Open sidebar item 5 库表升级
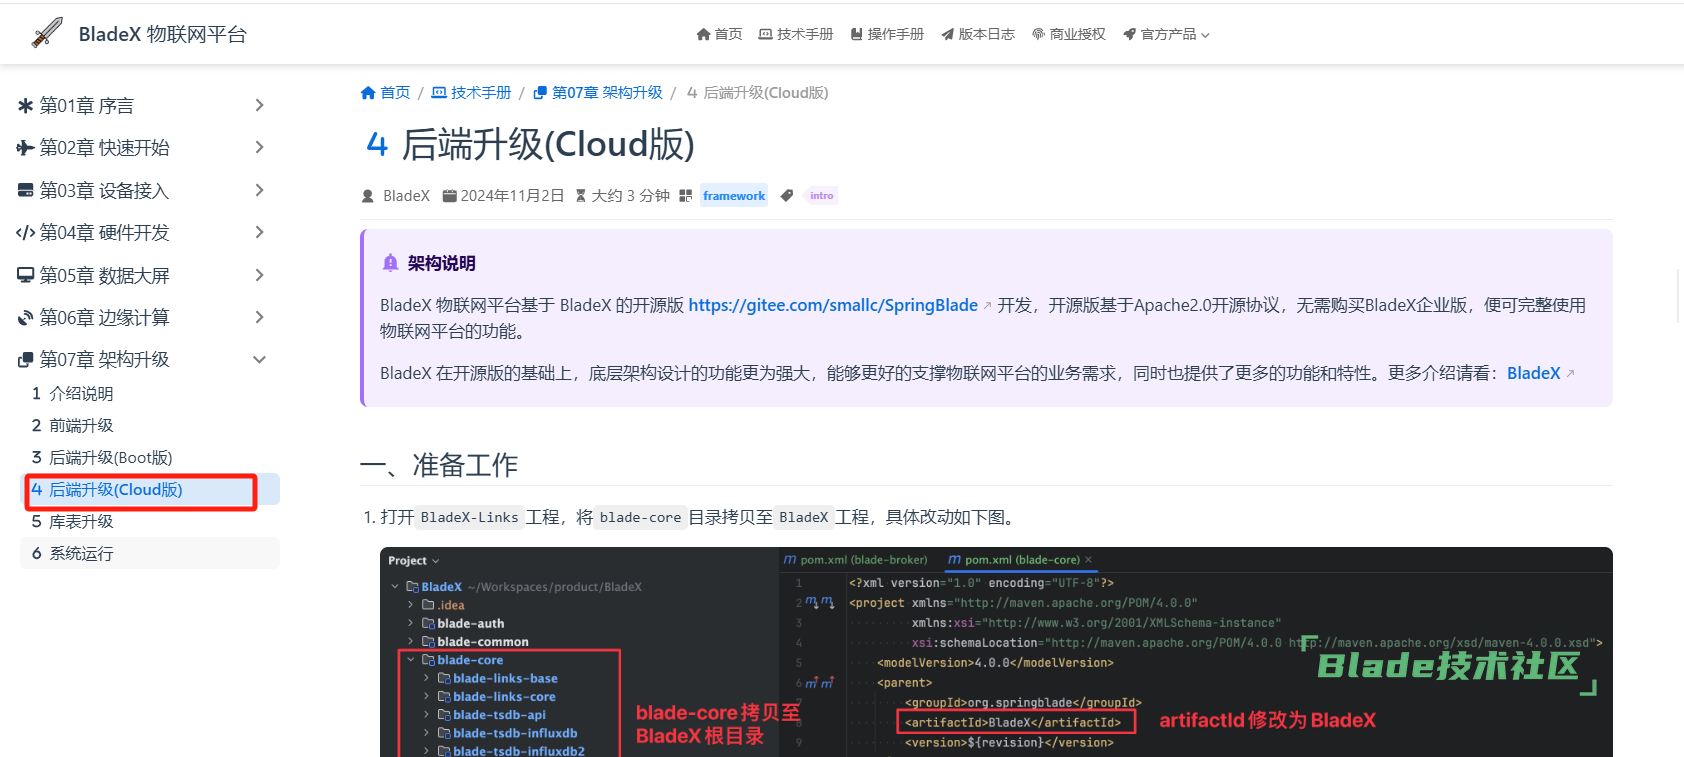The height and width of the screenshot is (757, 1684). (150, 522)
